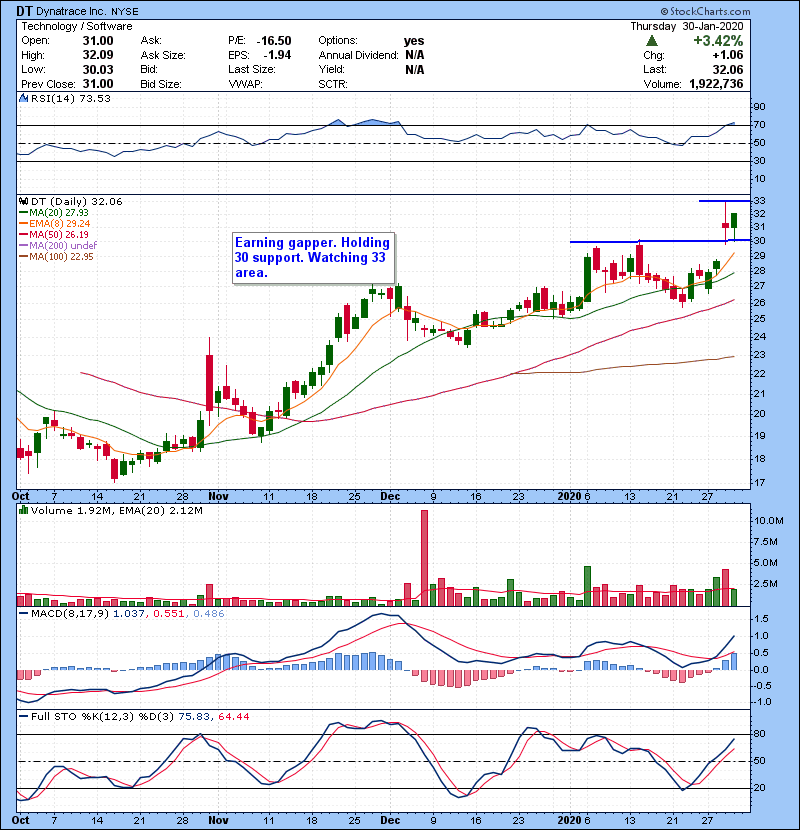Click the Technology / Software sector label

coord(77,26)
